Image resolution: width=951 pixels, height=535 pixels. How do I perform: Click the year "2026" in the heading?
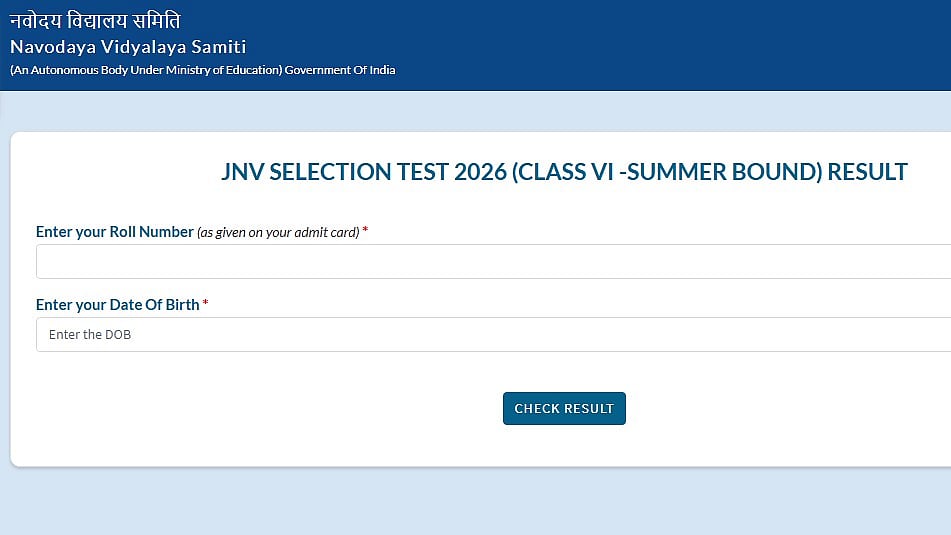coord(480,172)
